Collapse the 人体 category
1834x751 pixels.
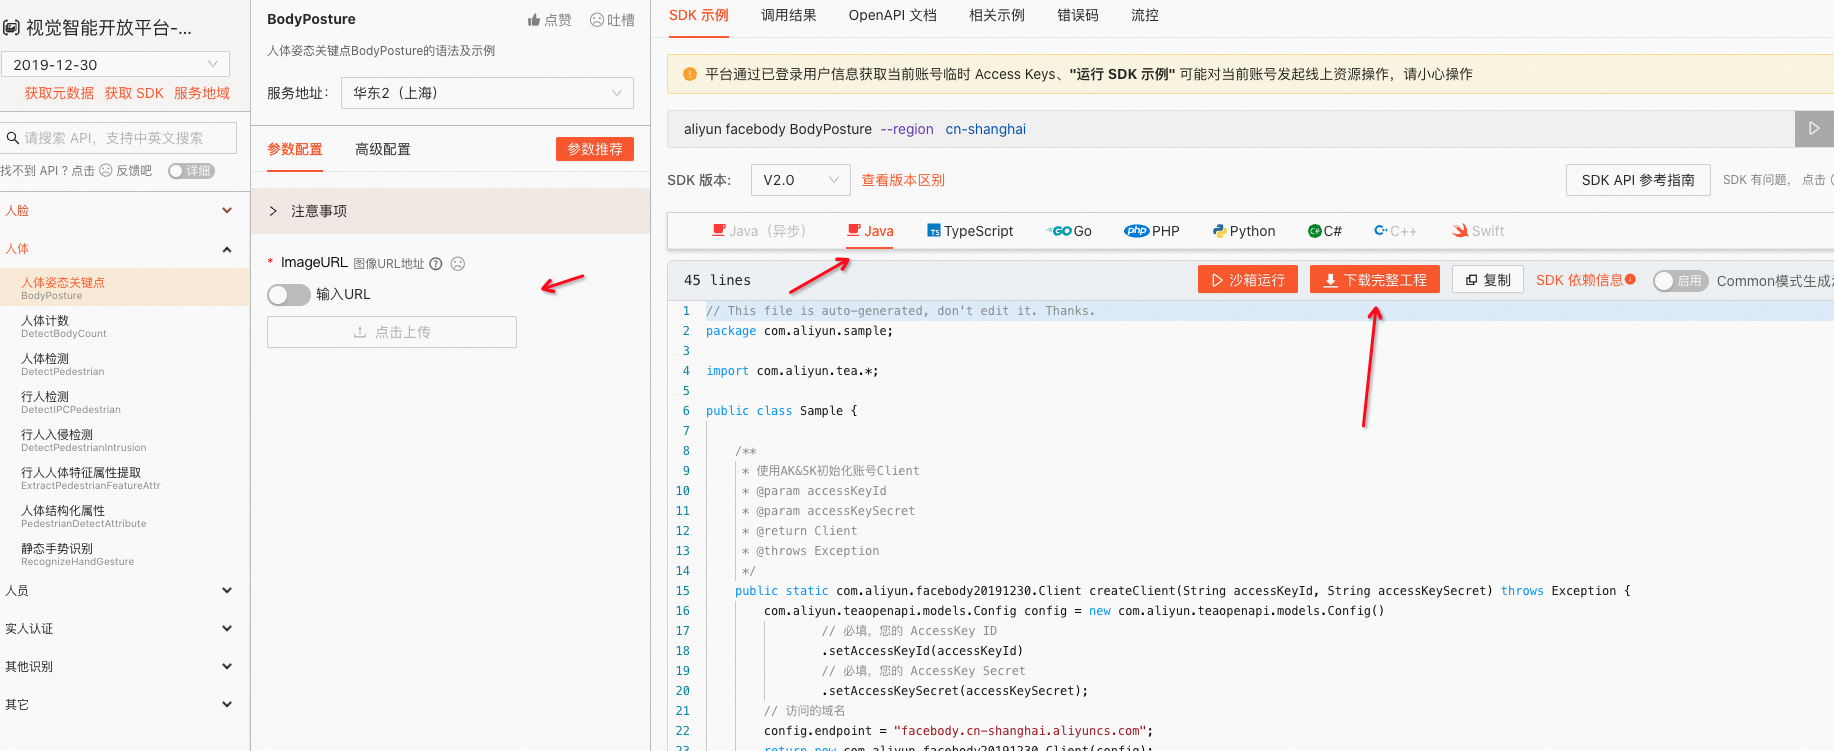(x=124, y=249)
